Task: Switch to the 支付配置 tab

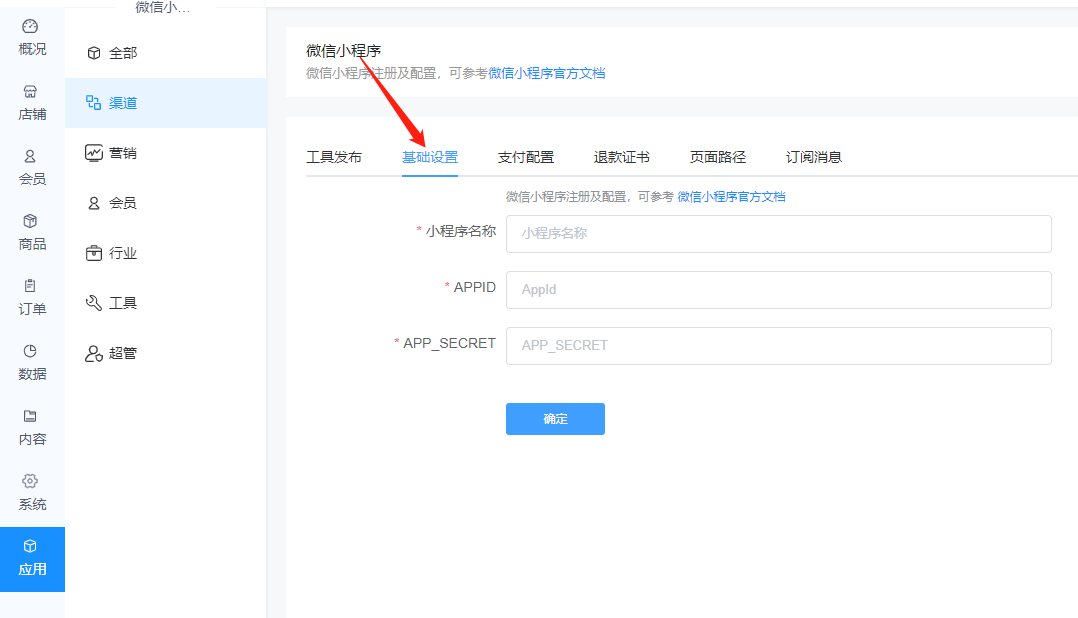Action: tap(526, 157)
